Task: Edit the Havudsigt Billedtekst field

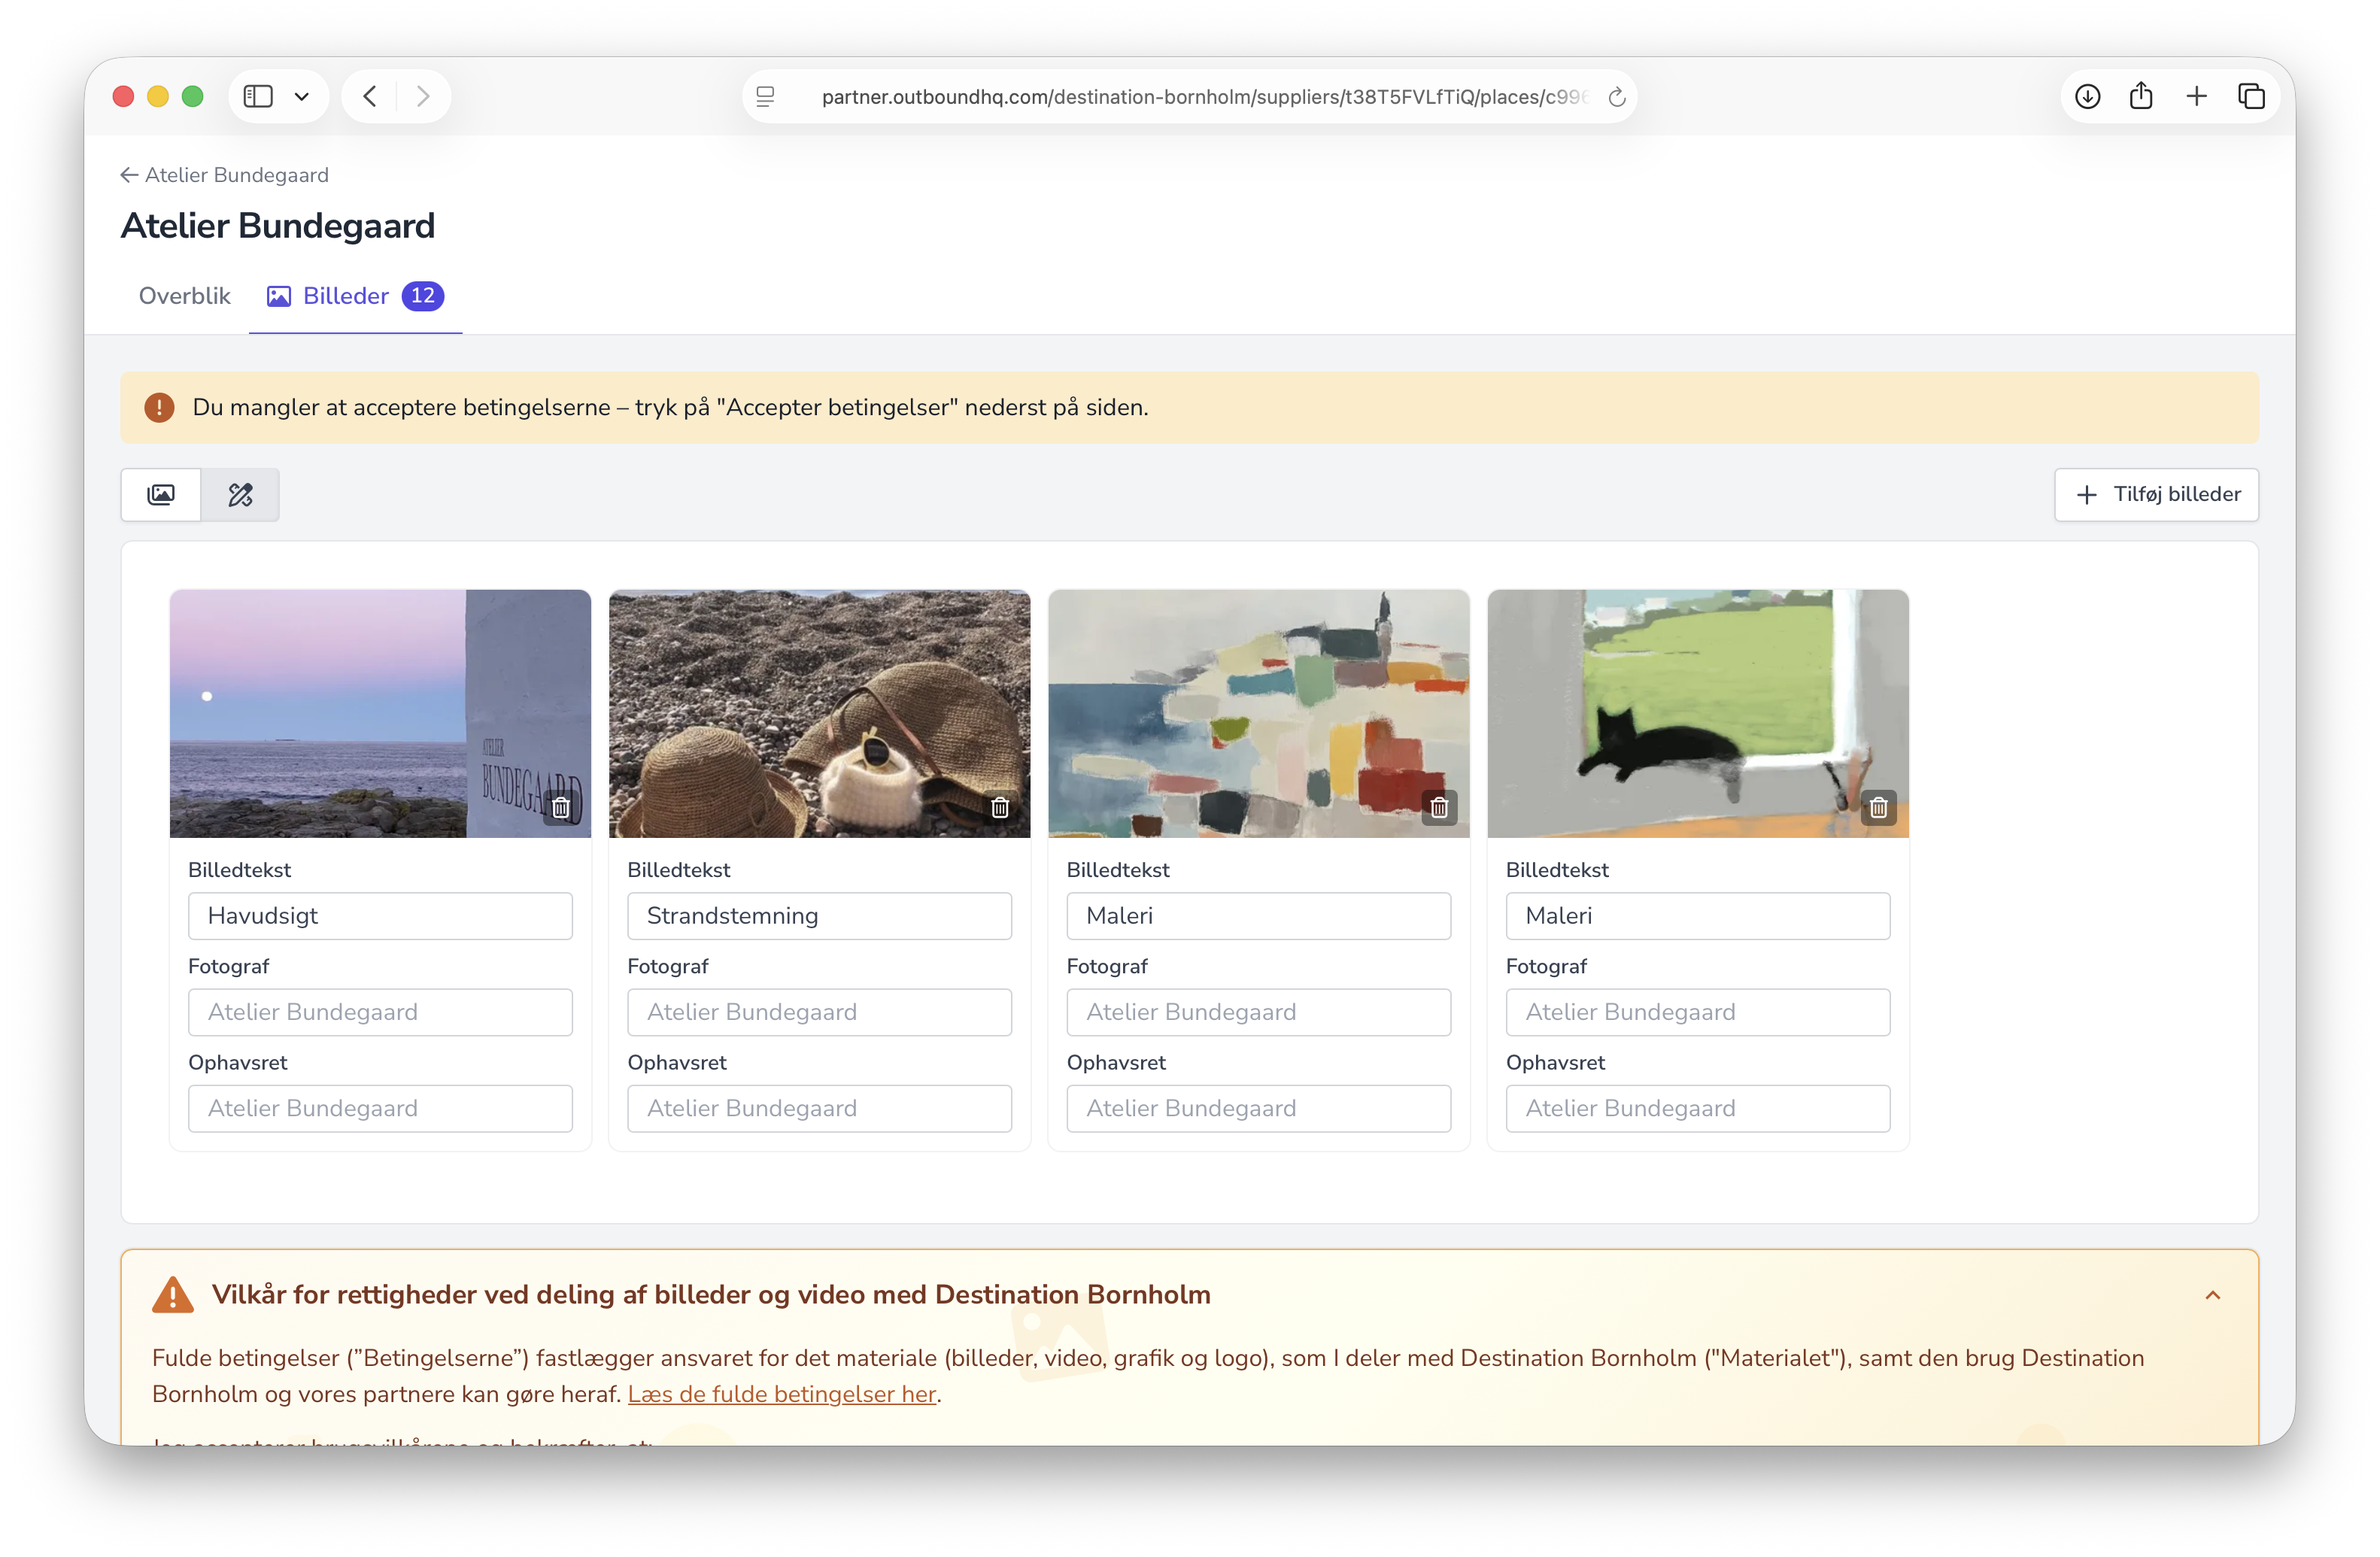Action: (x=380, y=916)
